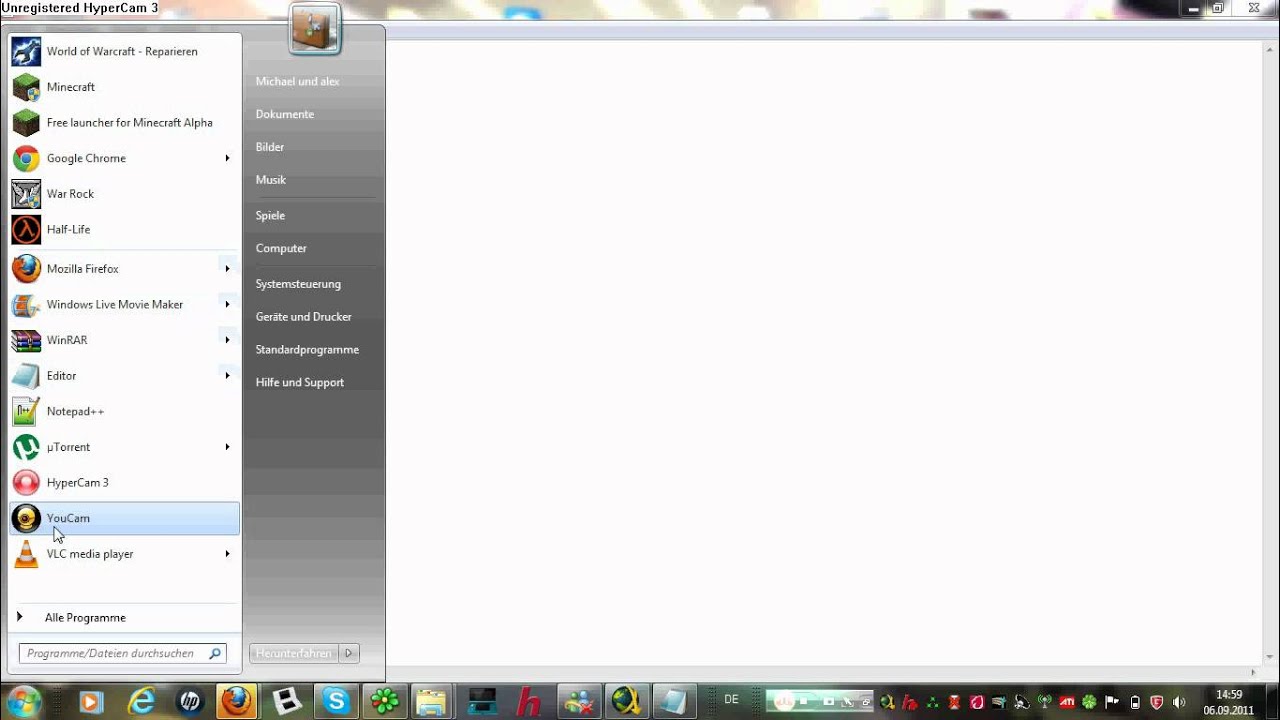Click the volume speaker tray icon
This screenshot has width=1280, height=720.
point(1178,702)
